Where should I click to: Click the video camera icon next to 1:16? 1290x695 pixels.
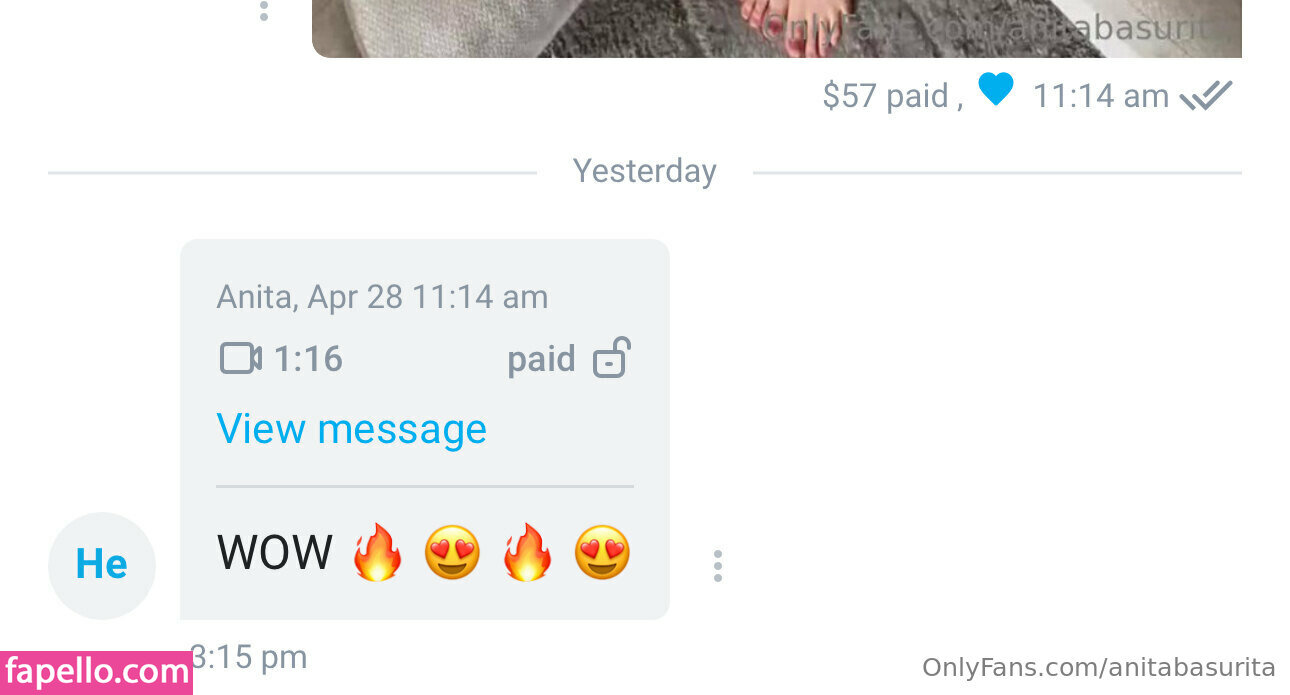click(x=240, y=358)
